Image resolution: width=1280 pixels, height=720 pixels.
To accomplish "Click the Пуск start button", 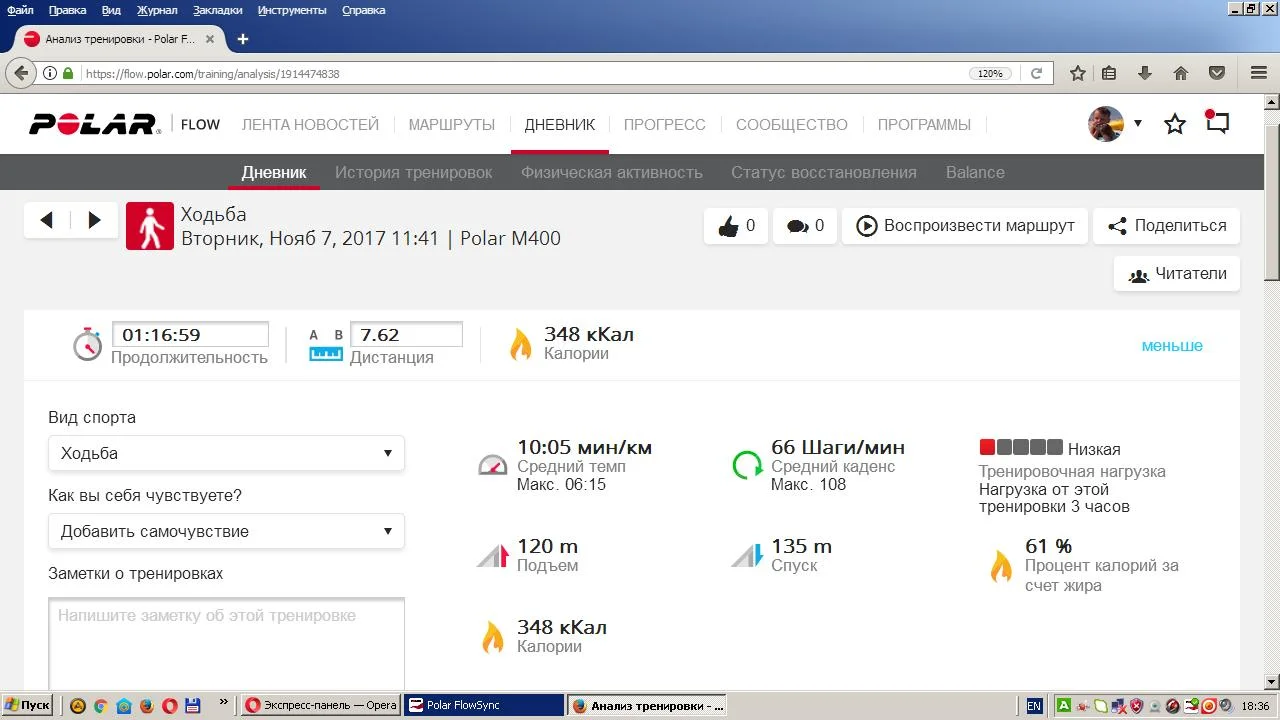I will pyautogui.click(x=27, y=705).
